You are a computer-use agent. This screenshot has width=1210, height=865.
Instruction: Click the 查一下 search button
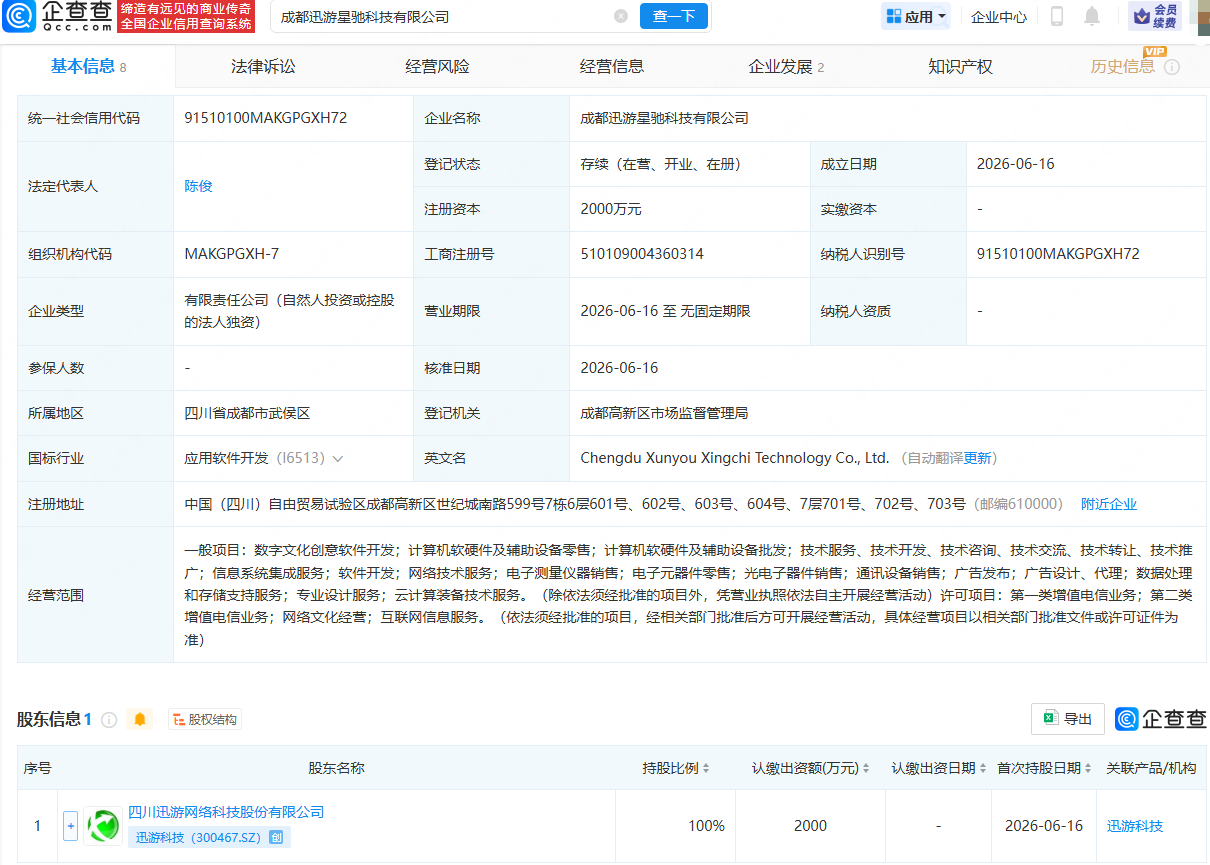[x=673, y=16]
